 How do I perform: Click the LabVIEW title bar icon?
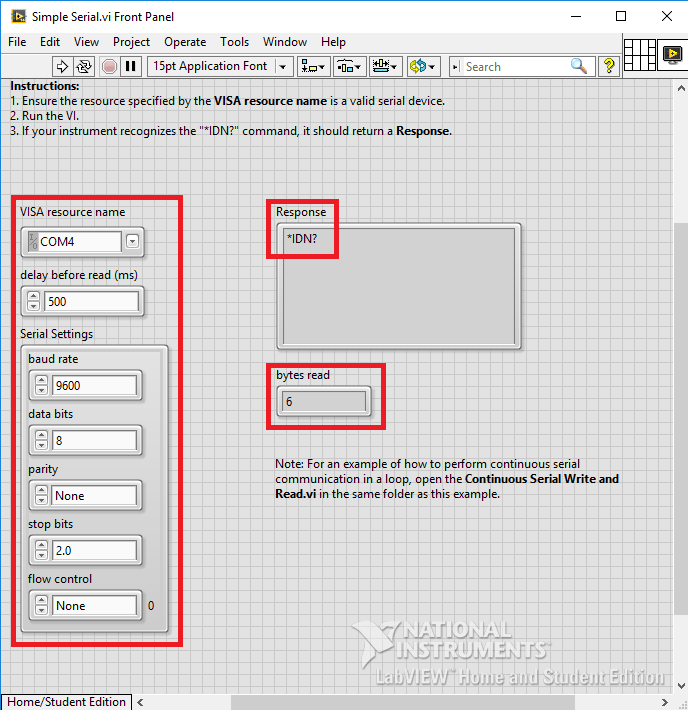click(x=19, y=16)
